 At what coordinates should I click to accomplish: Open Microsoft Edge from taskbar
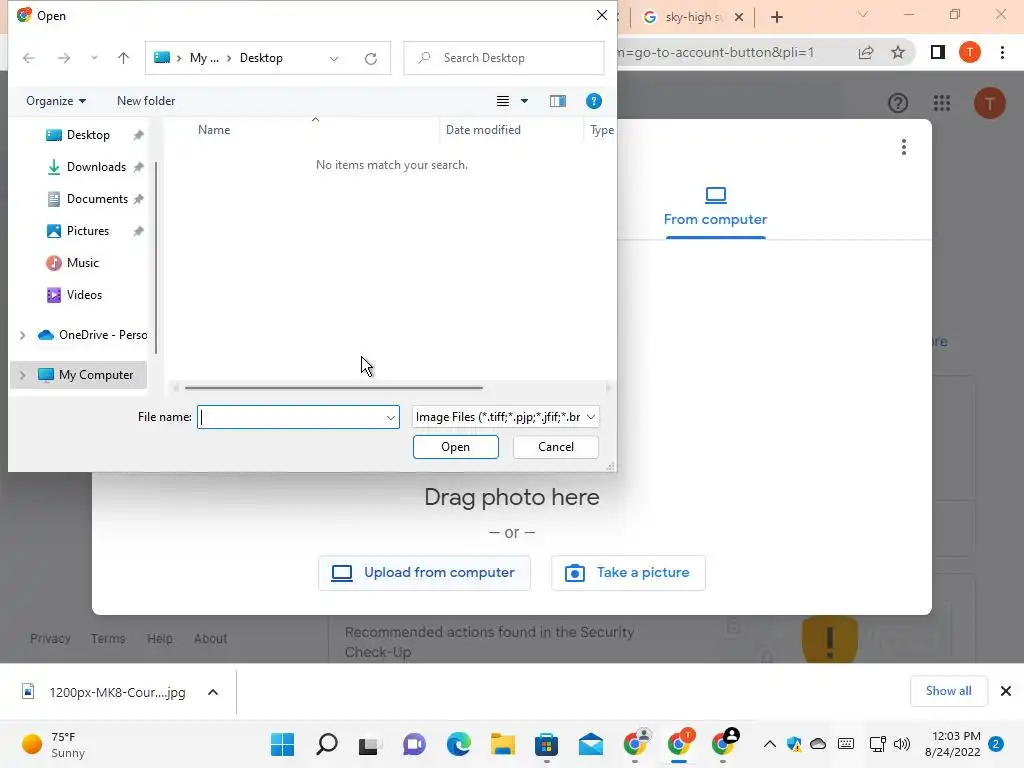(x=458, y=744)
